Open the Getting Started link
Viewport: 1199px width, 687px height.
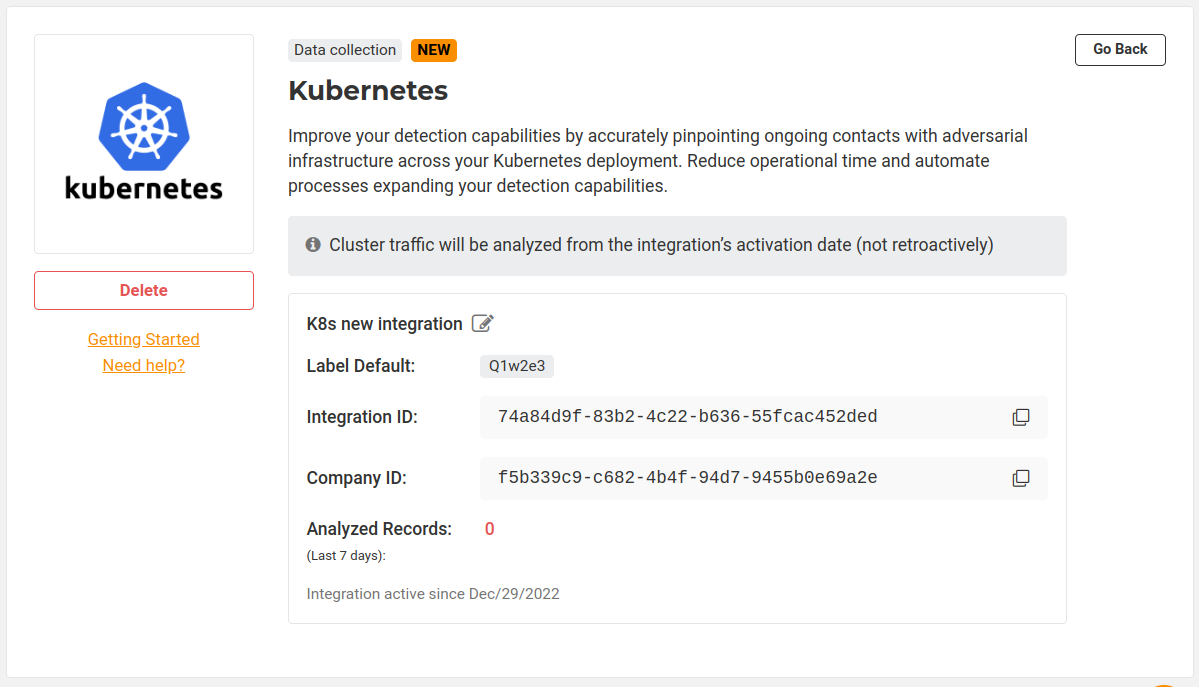click(144, 339)
